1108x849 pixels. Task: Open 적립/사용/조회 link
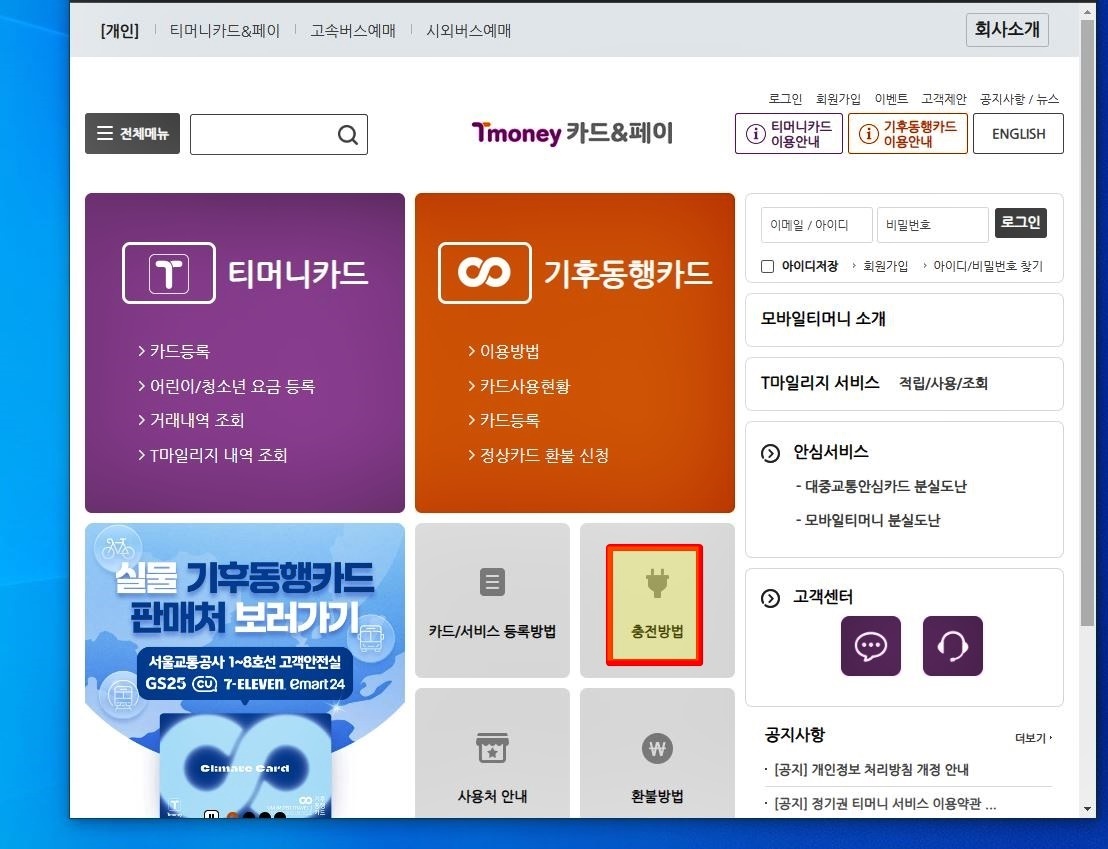coord(943,383)
